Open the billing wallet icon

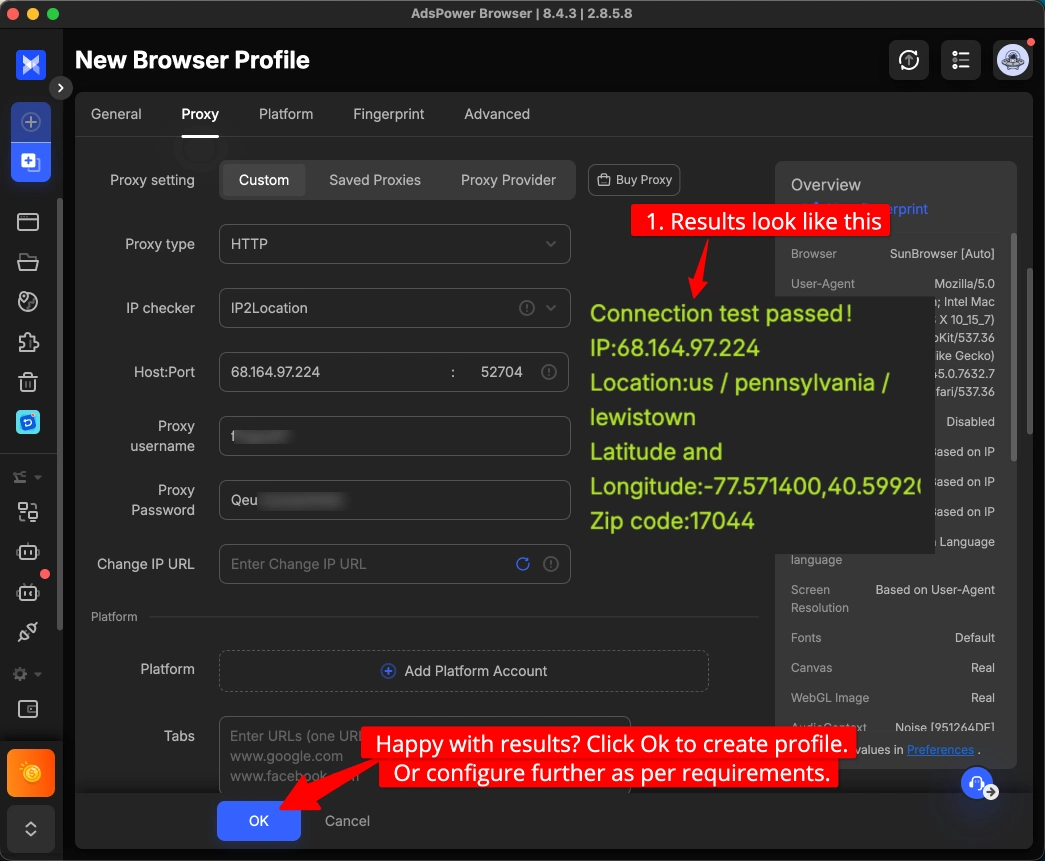pyautogui.click(x=28, y=709)
